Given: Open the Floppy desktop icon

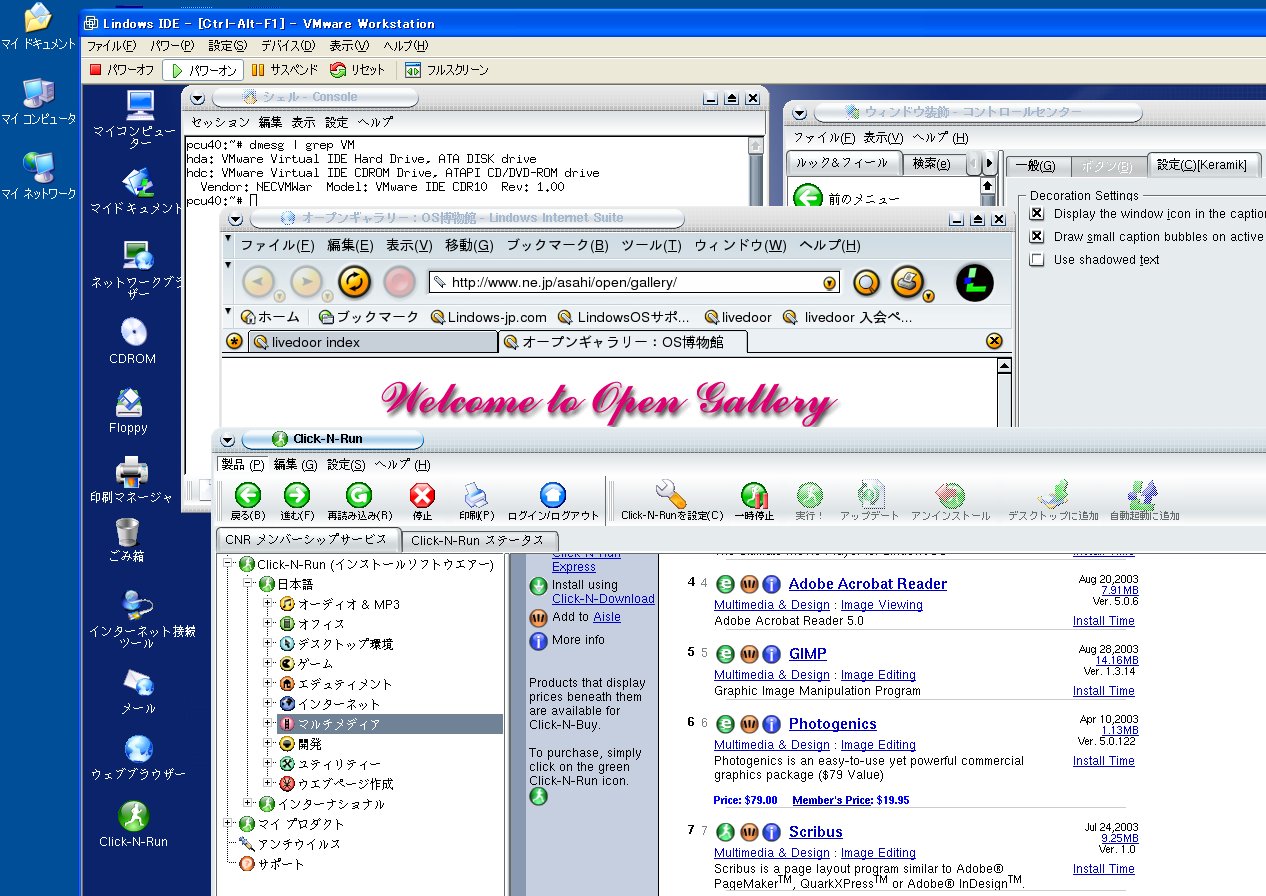Looking at the screenshot, I should pos(128,411).
